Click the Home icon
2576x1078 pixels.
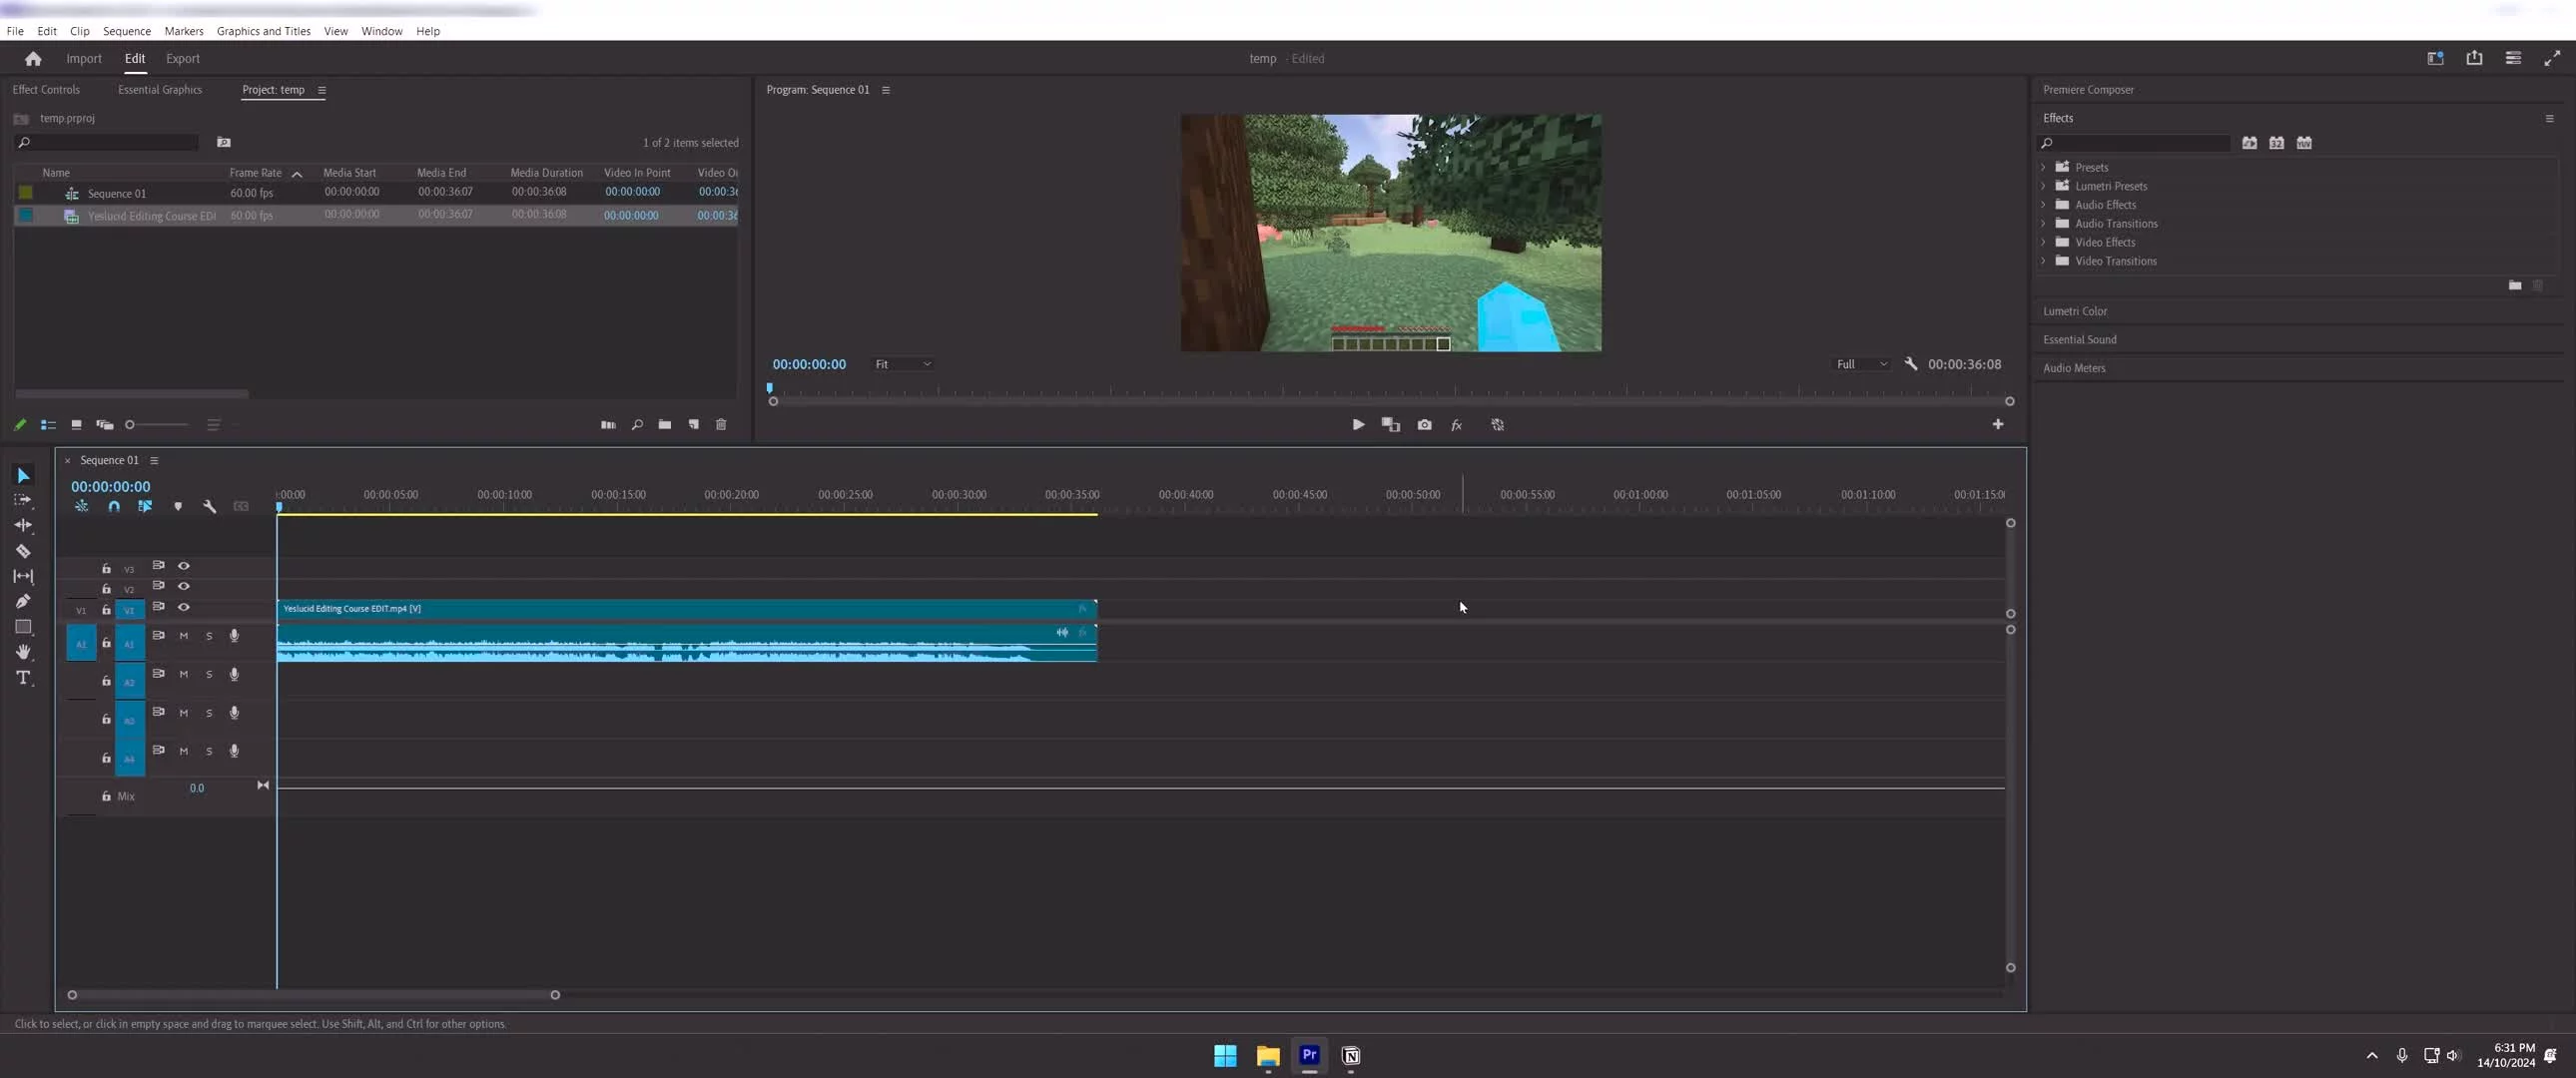33,59
